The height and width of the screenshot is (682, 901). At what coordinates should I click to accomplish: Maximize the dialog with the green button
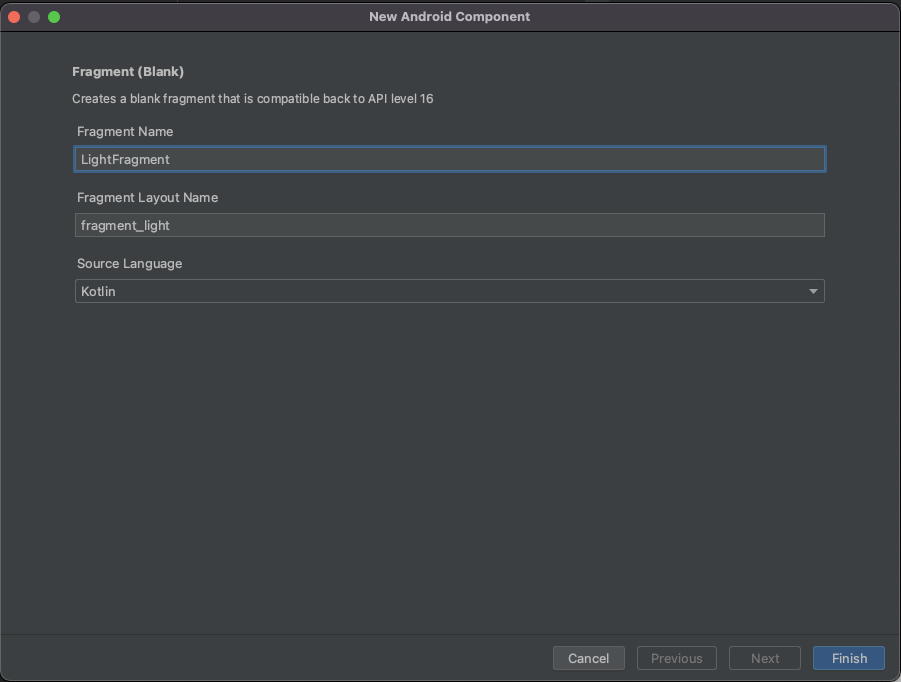[54, 17]
